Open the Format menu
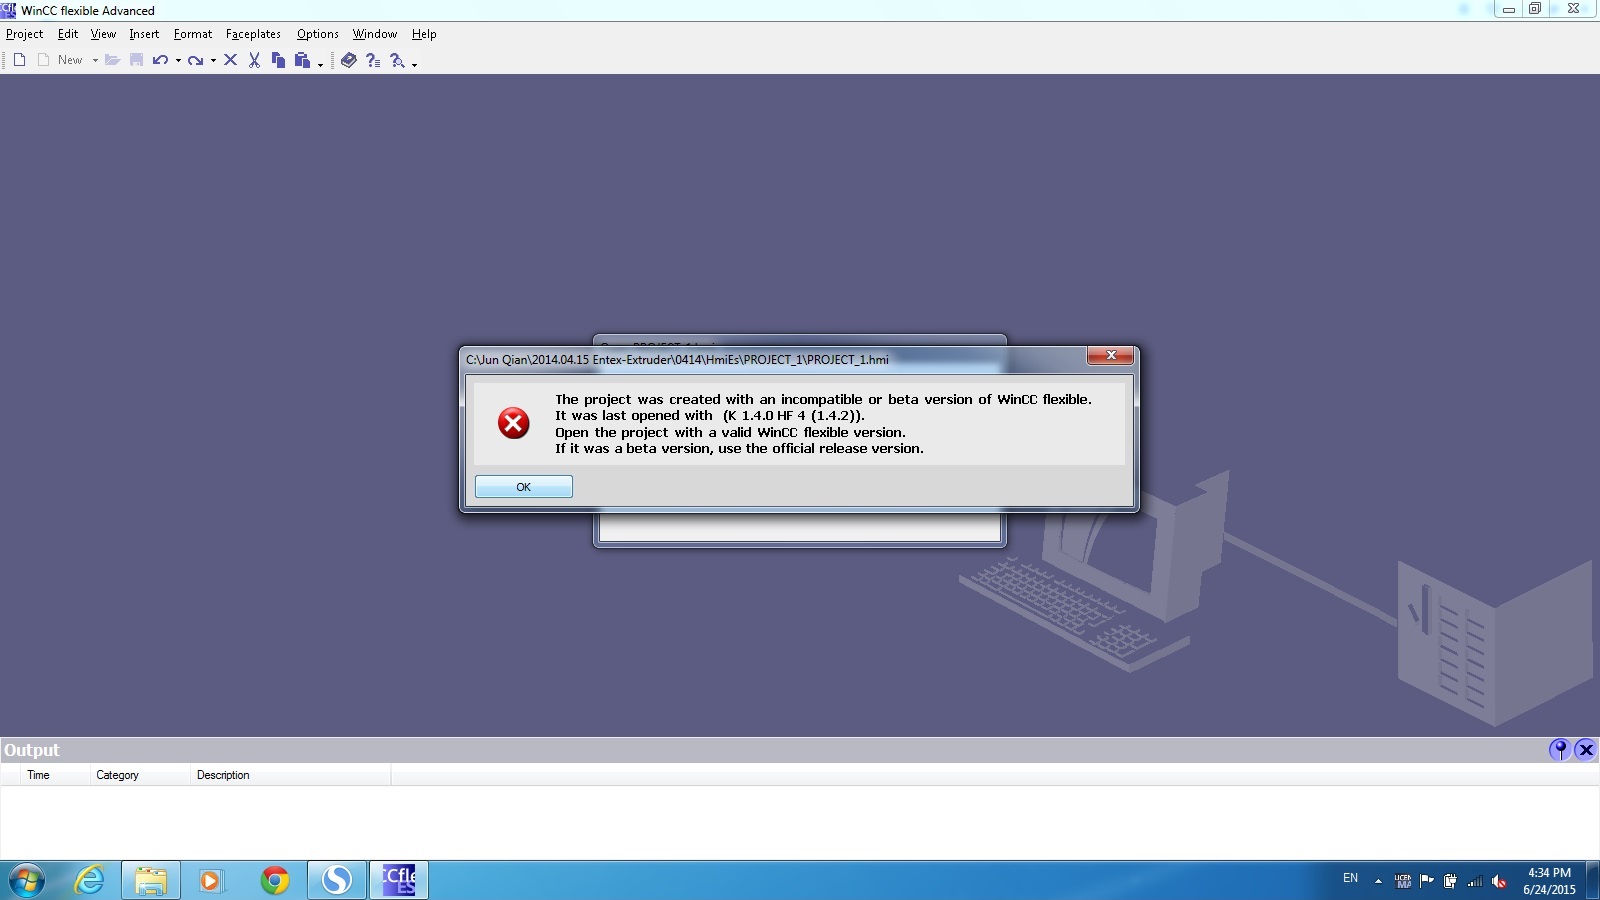The image size is (1600, 900). tap(193, 34)
